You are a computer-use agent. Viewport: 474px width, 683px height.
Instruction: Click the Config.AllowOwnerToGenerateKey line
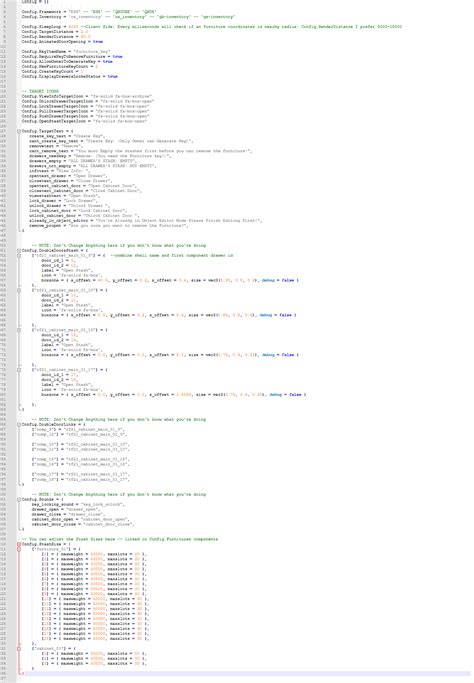(x=67, y=61)
